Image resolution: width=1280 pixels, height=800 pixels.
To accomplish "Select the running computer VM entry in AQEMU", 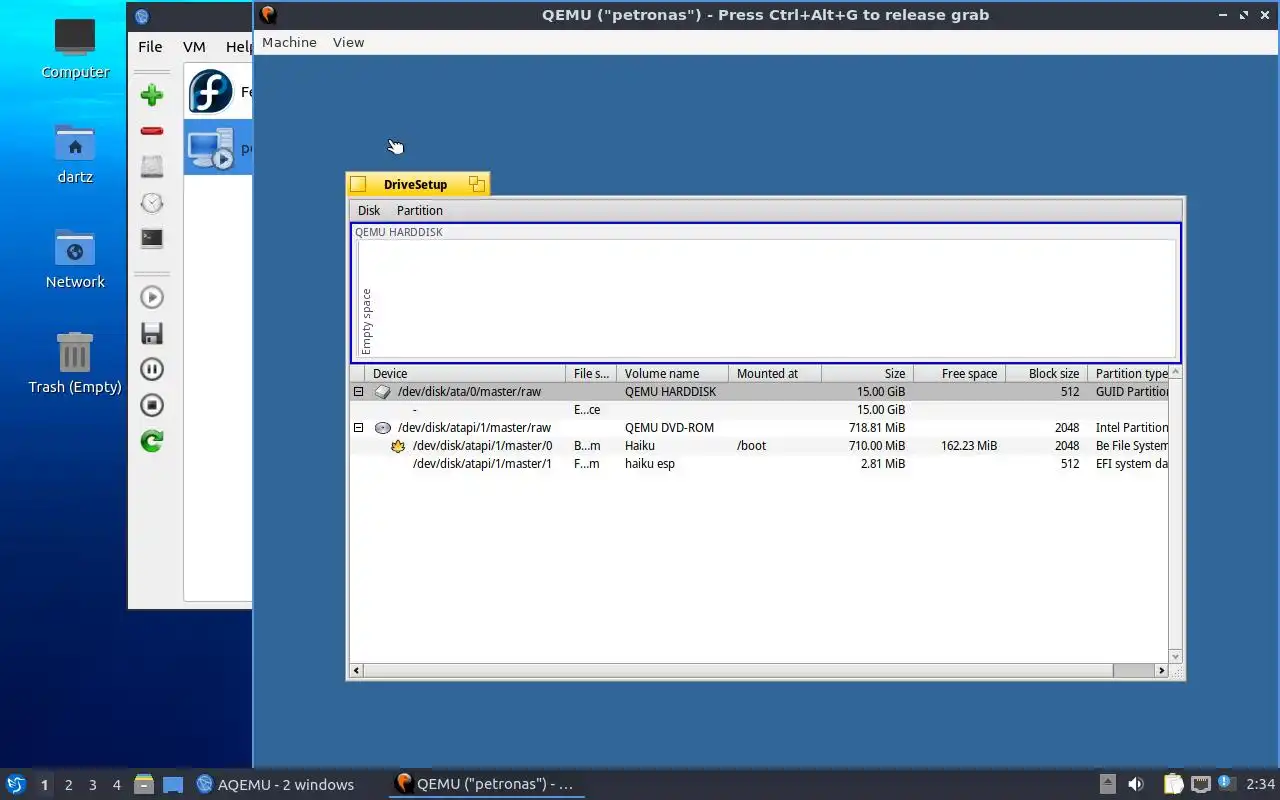I will pyautogui.click(x=218, y=149).
